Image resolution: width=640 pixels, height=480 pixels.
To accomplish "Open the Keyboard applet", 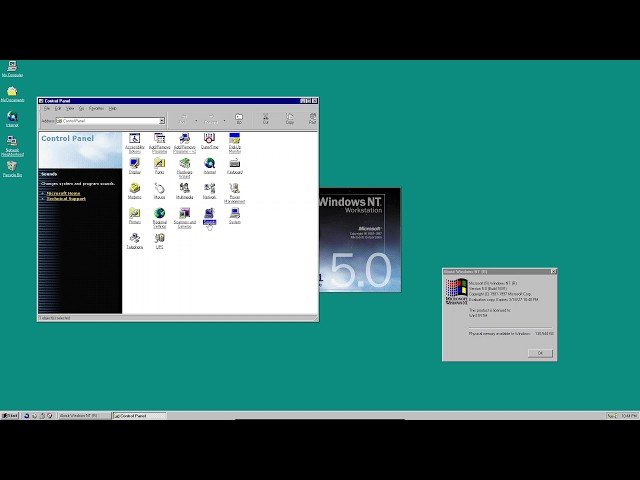I will tap(235, 166).
